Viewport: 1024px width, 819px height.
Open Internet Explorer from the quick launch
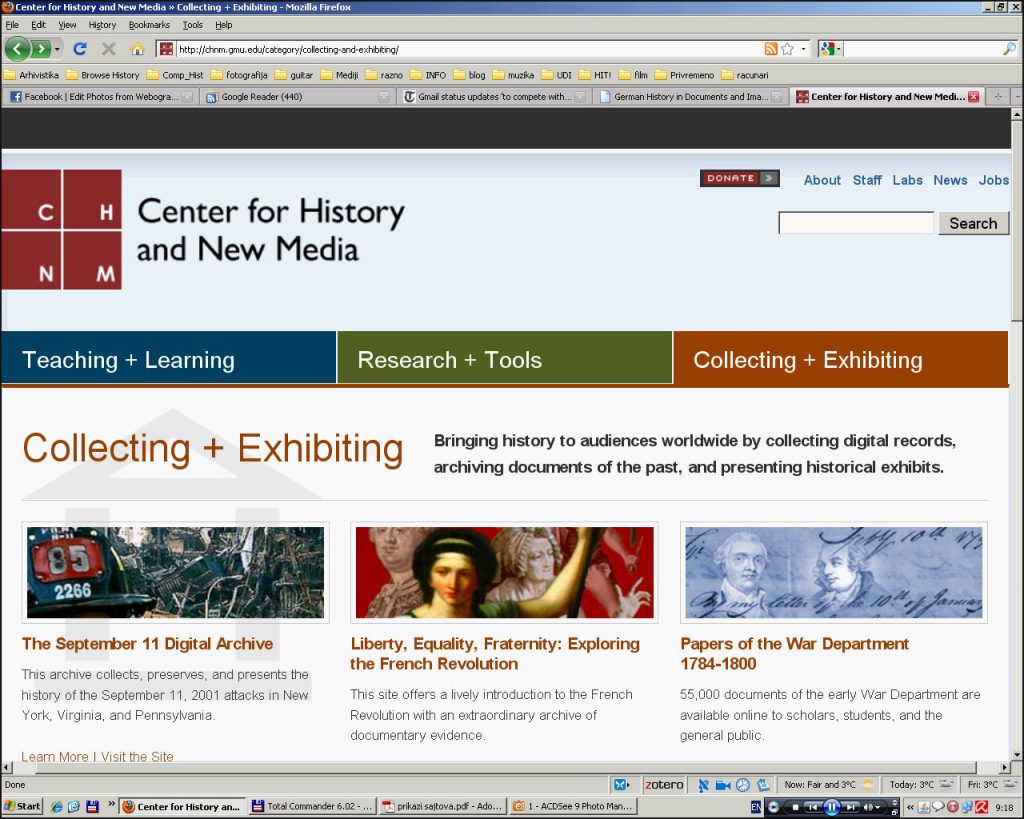coord(56,807)
